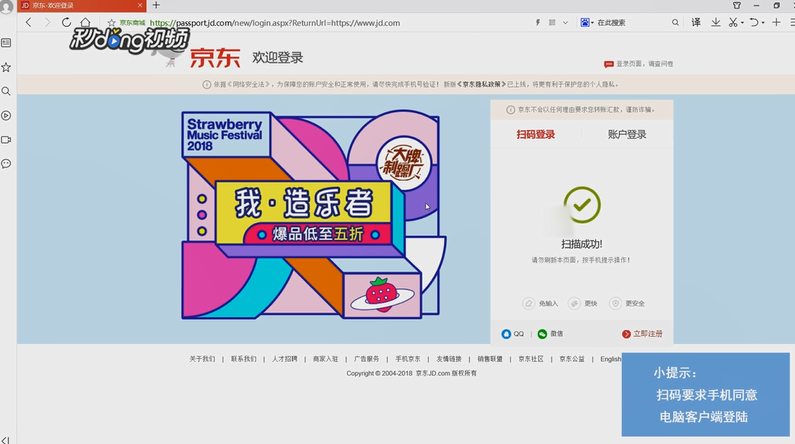Screen dimensions: 795x444
Task: Open the 销售联盟 footer link
Action: point(490,359)
